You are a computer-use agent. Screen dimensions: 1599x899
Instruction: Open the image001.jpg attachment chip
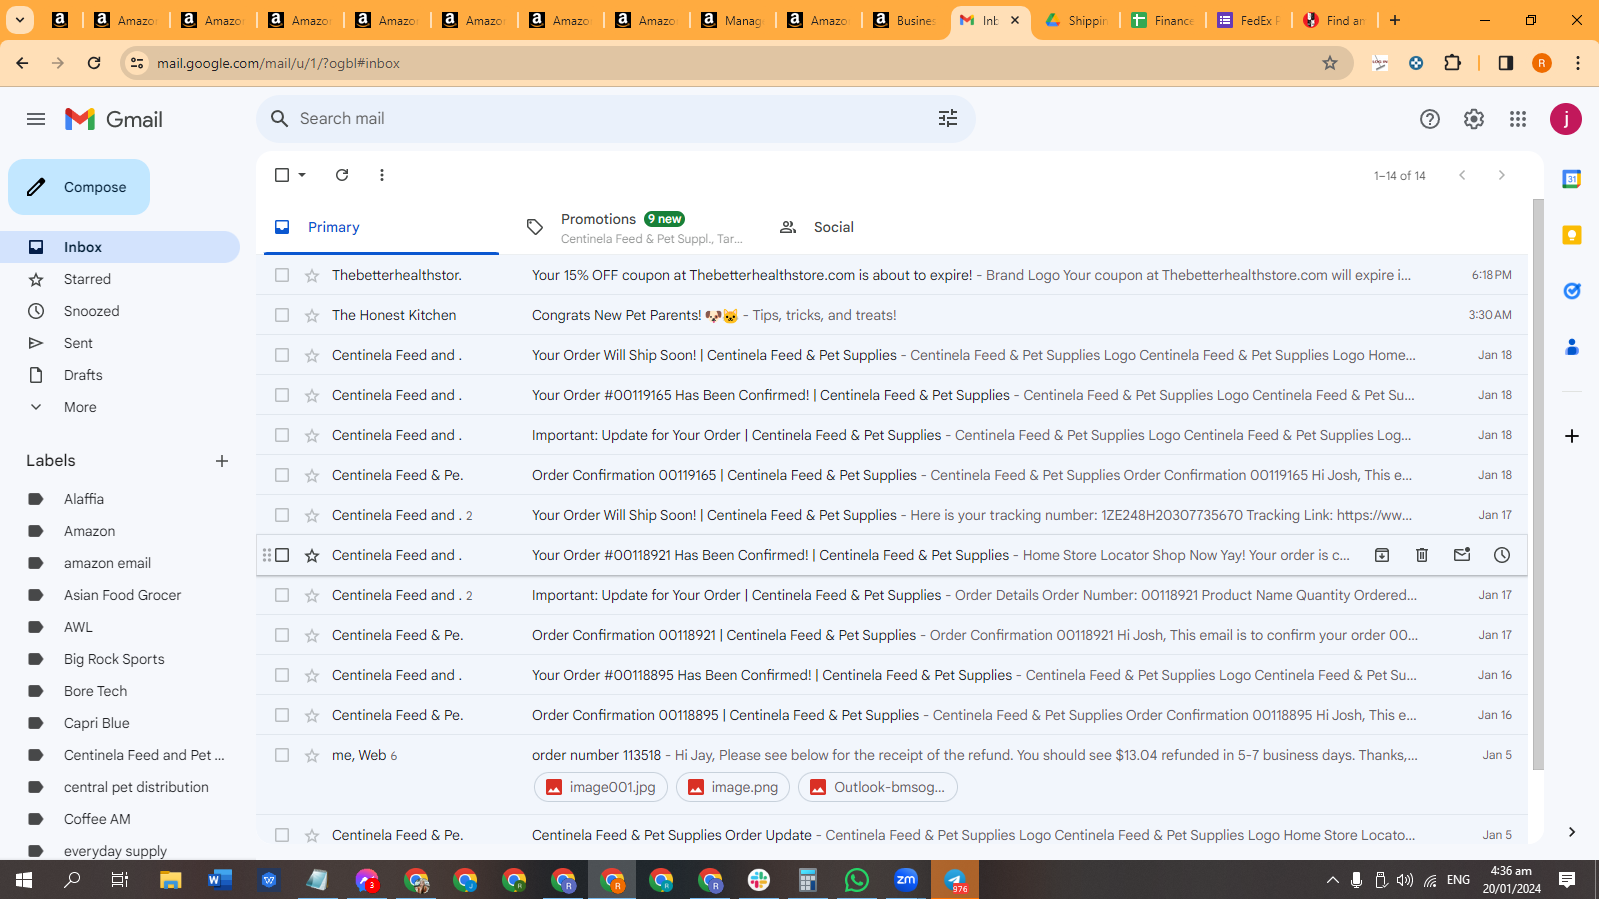601,787
